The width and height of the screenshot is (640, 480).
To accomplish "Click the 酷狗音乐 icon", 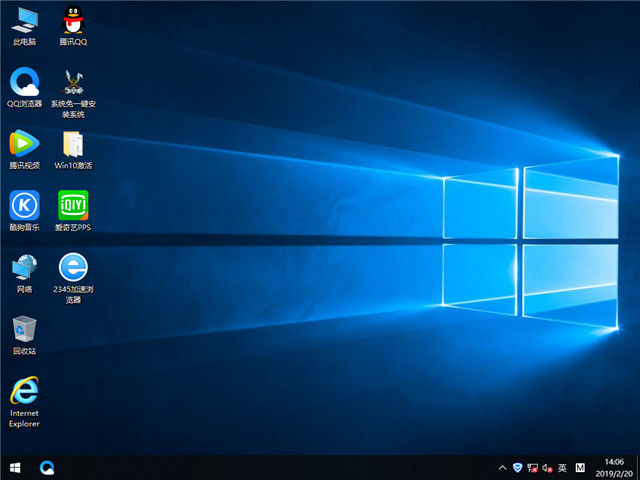I will click(x=24, y=211).
